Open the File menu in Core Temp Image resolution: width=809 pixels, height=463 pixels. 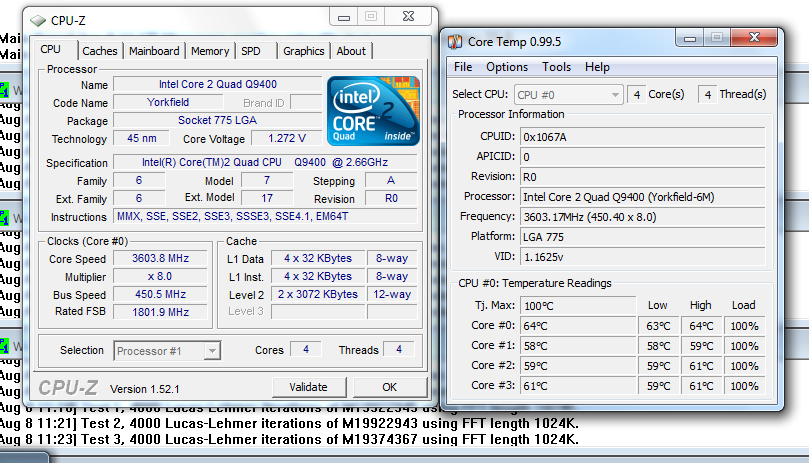click(463, 67)
